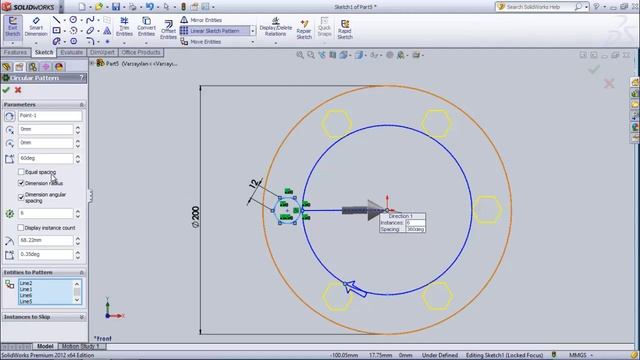Click the Circular Pattern help question mark

coord(82,78)
